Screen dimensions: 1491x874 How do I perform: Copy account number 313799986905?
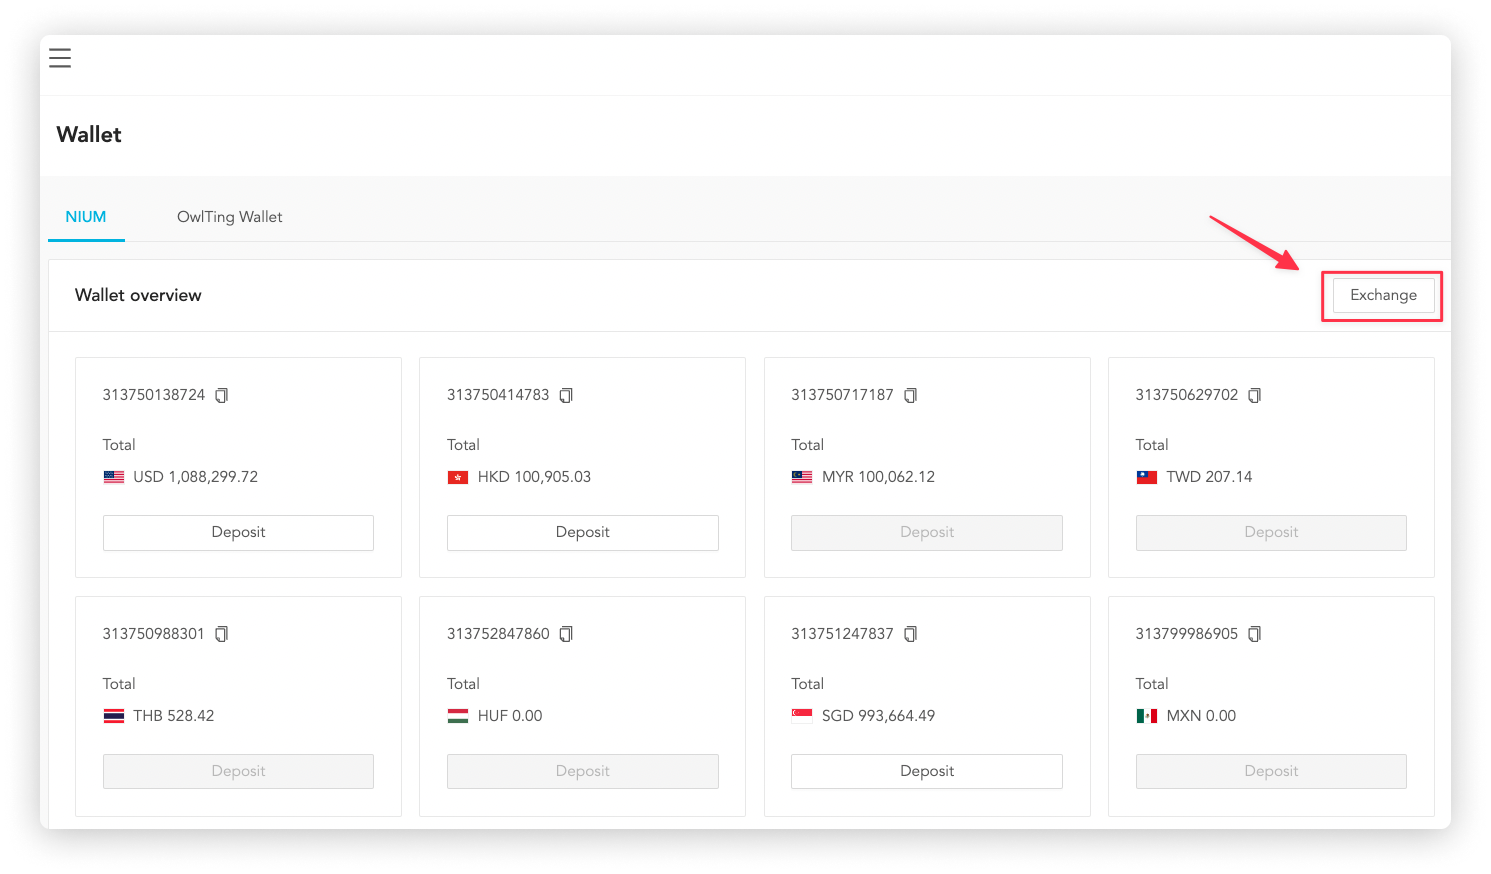(x=1254, y=634)
